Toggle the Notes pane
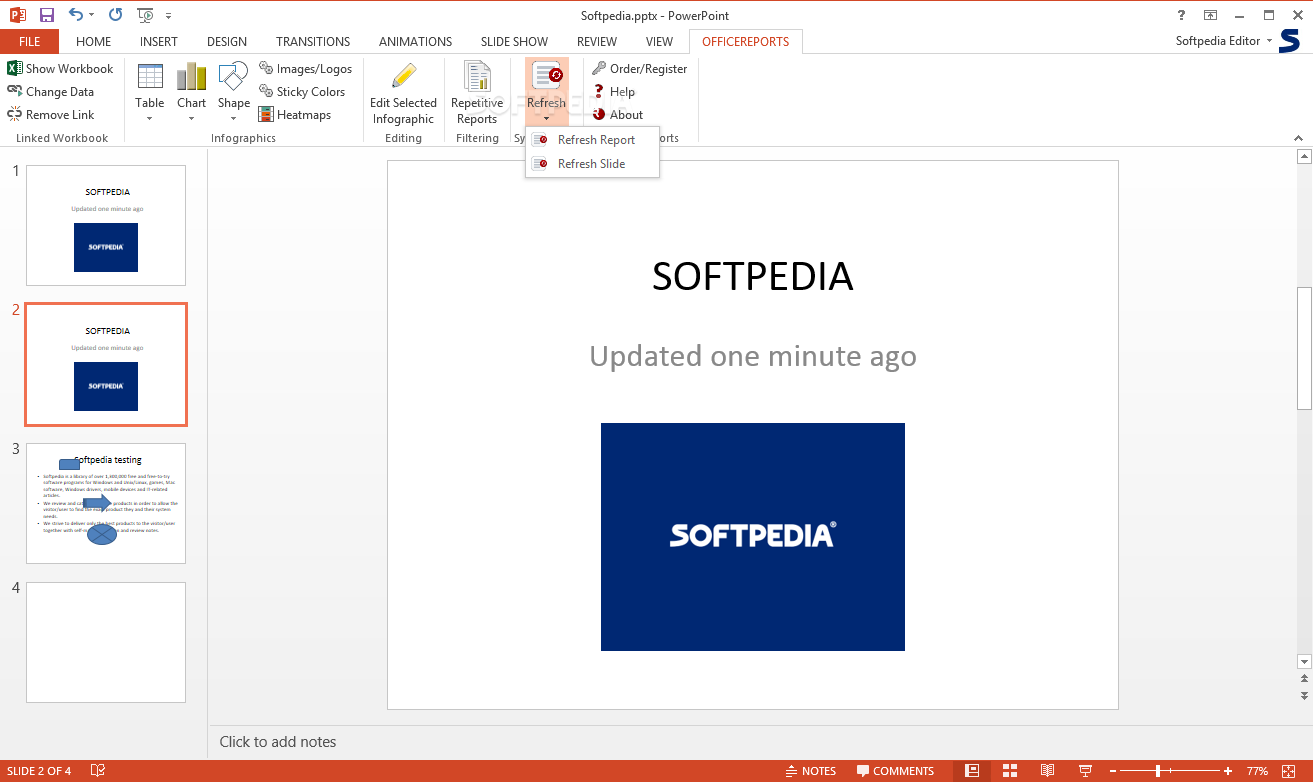The image size is (1313, 782). 810,771
